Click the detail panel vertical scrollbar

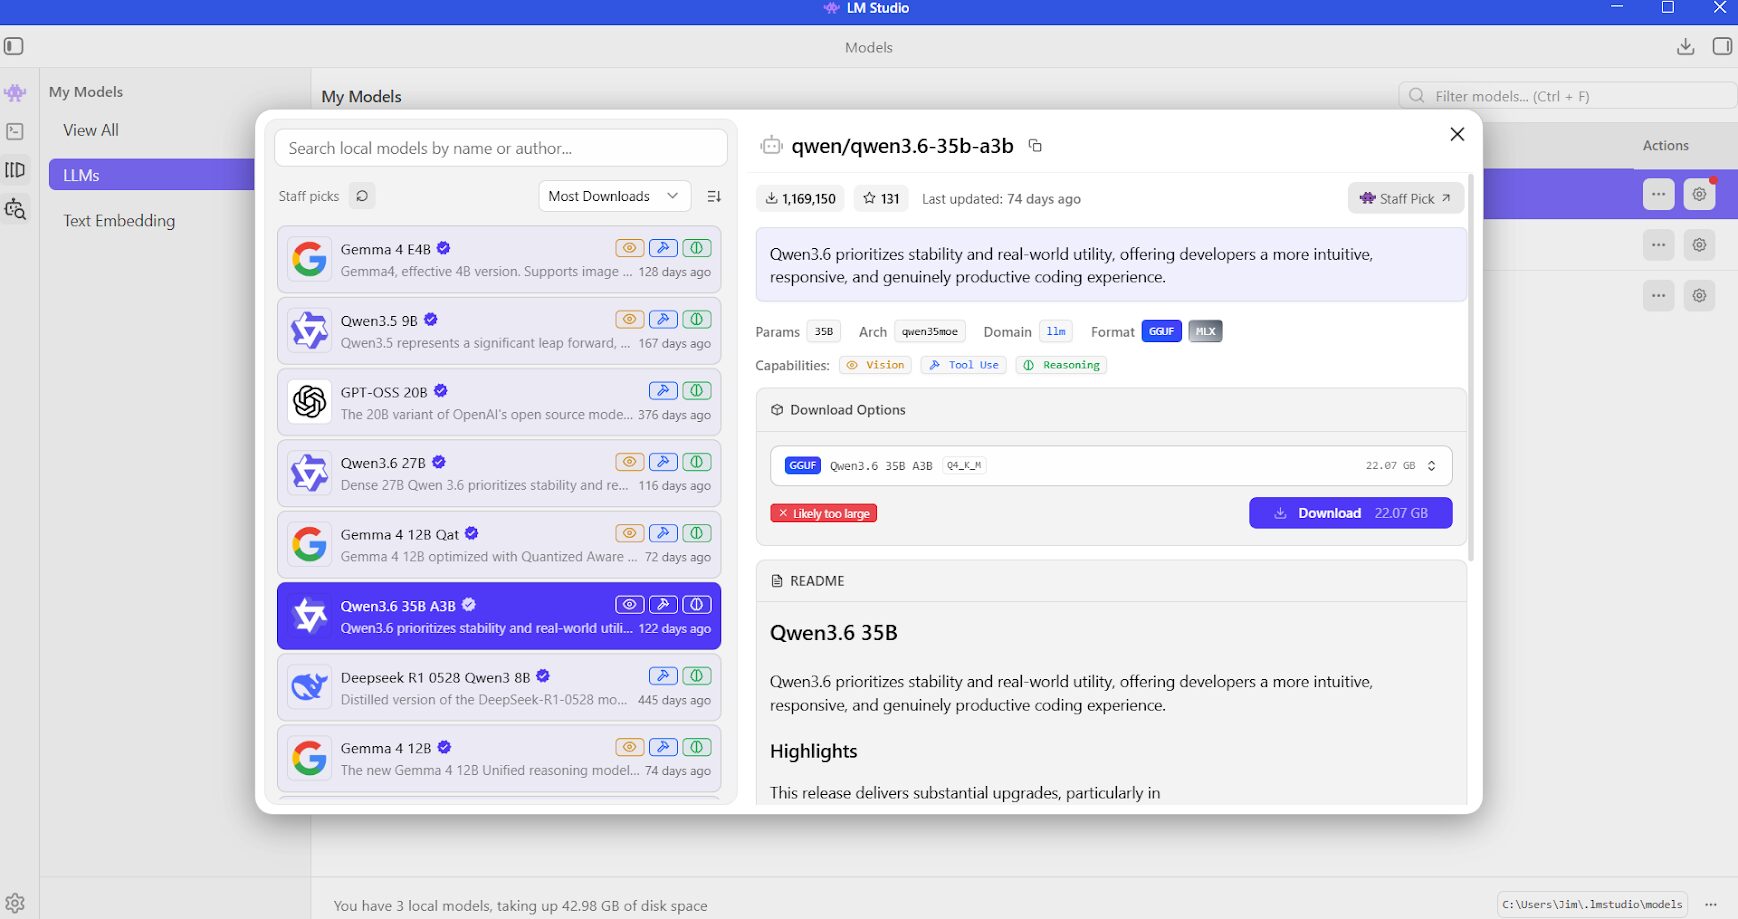1471,367
